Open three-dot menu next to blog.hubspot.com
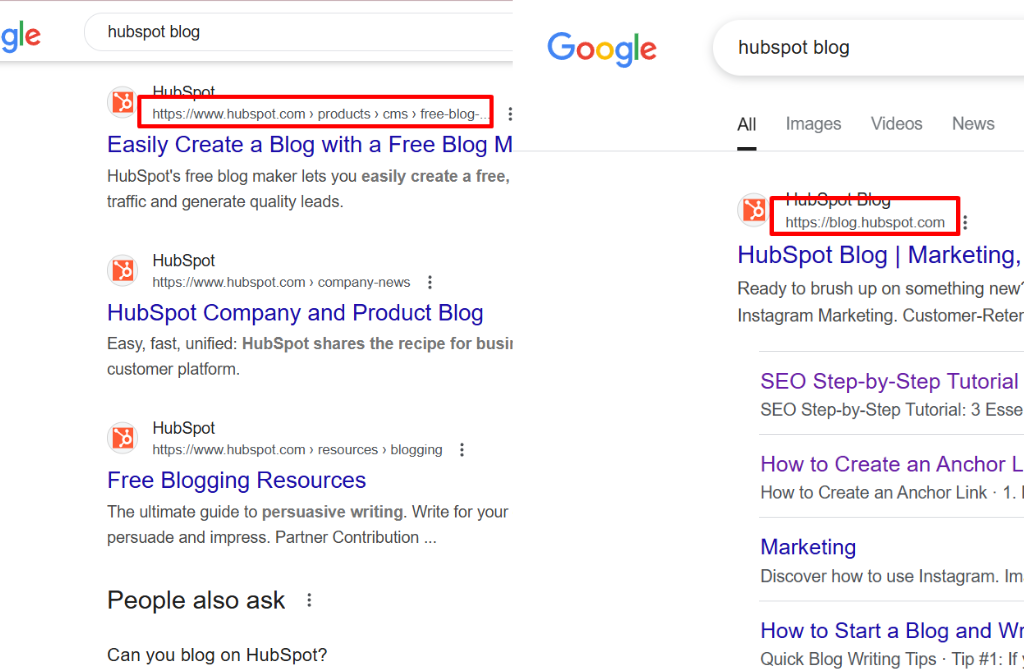 pos(965,223)
